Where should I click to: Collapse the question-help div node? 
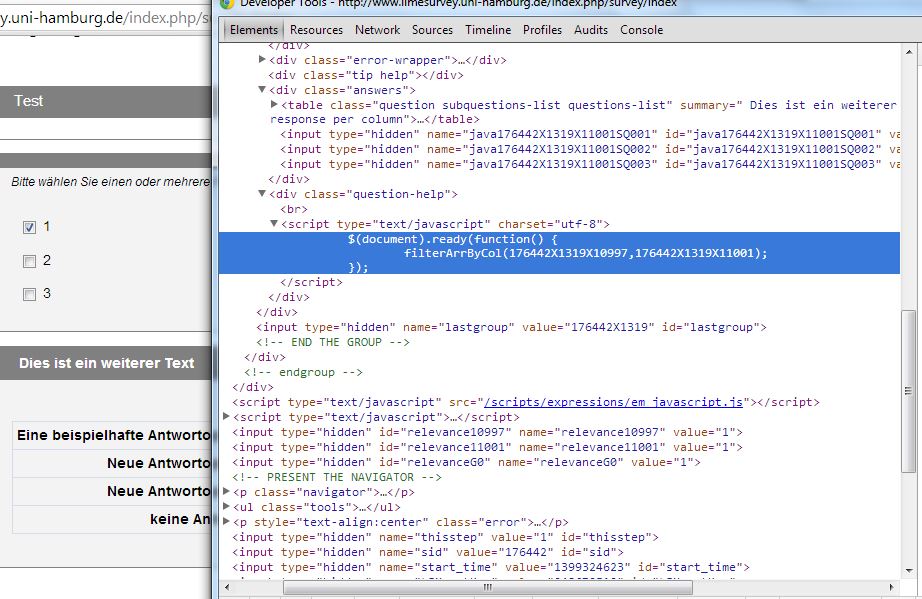pyautogui.click(x=262, y=194)
